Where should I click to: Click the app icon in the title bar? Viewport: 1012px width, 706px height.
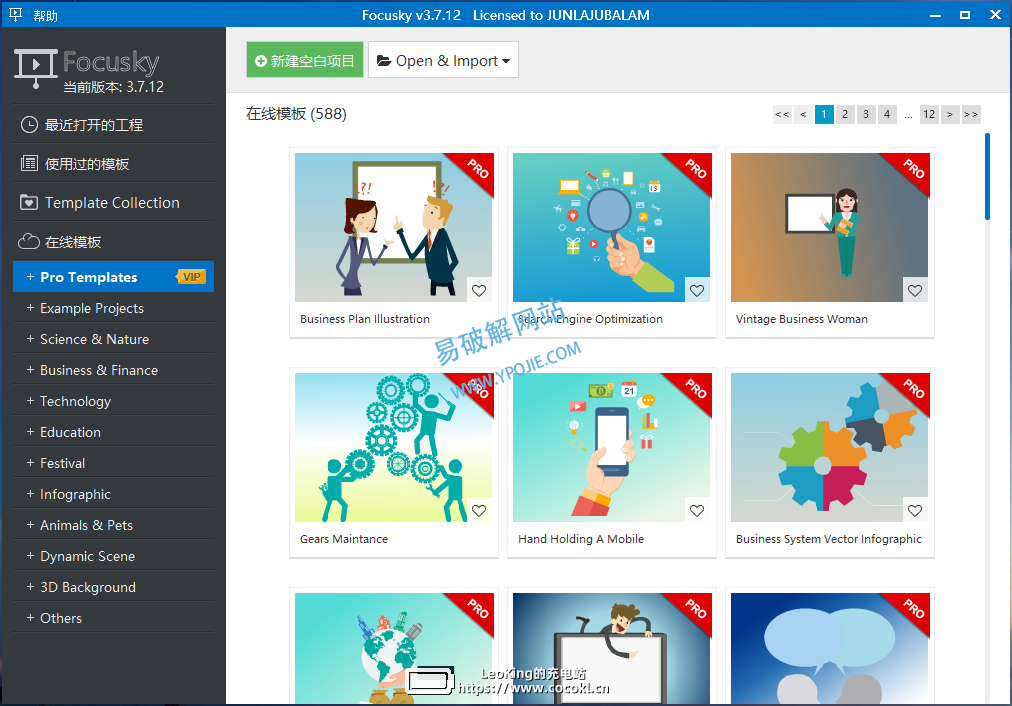tap(16, 15)
